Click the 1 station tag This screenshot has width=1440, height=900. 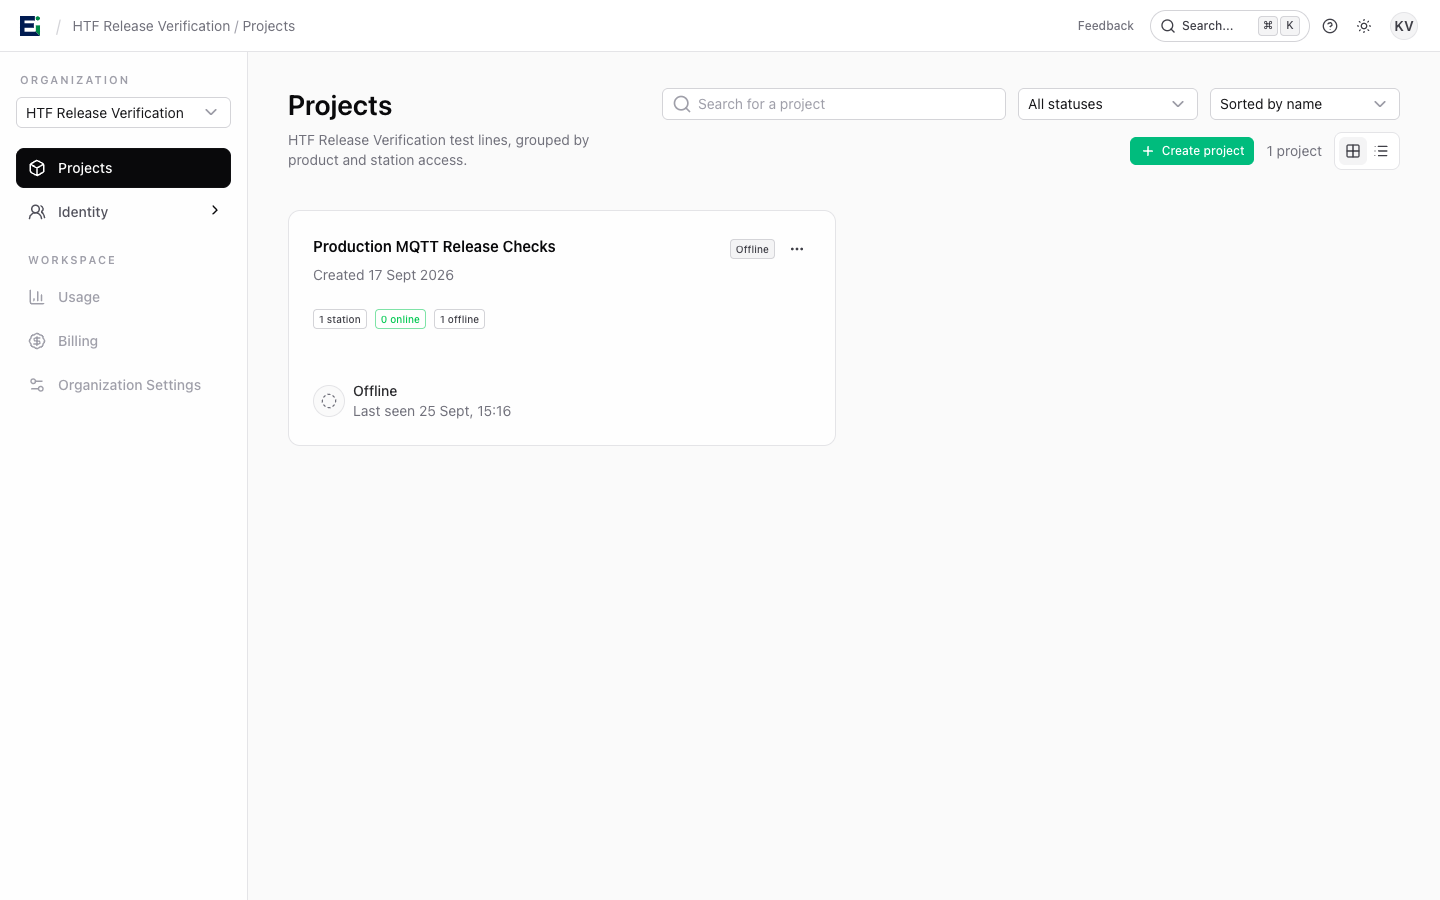[340, 319]
